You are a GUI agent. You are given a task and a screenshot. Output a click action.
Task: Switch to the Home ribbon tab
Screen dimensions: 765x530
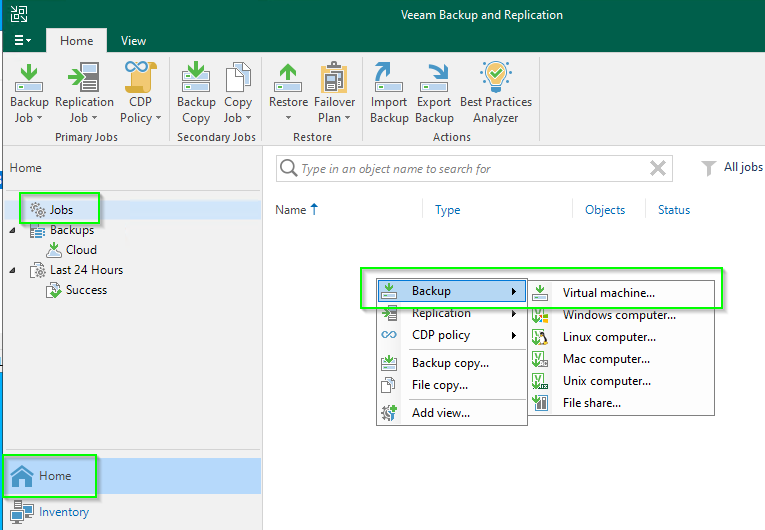pyautogui.click(x=76, y=41)
